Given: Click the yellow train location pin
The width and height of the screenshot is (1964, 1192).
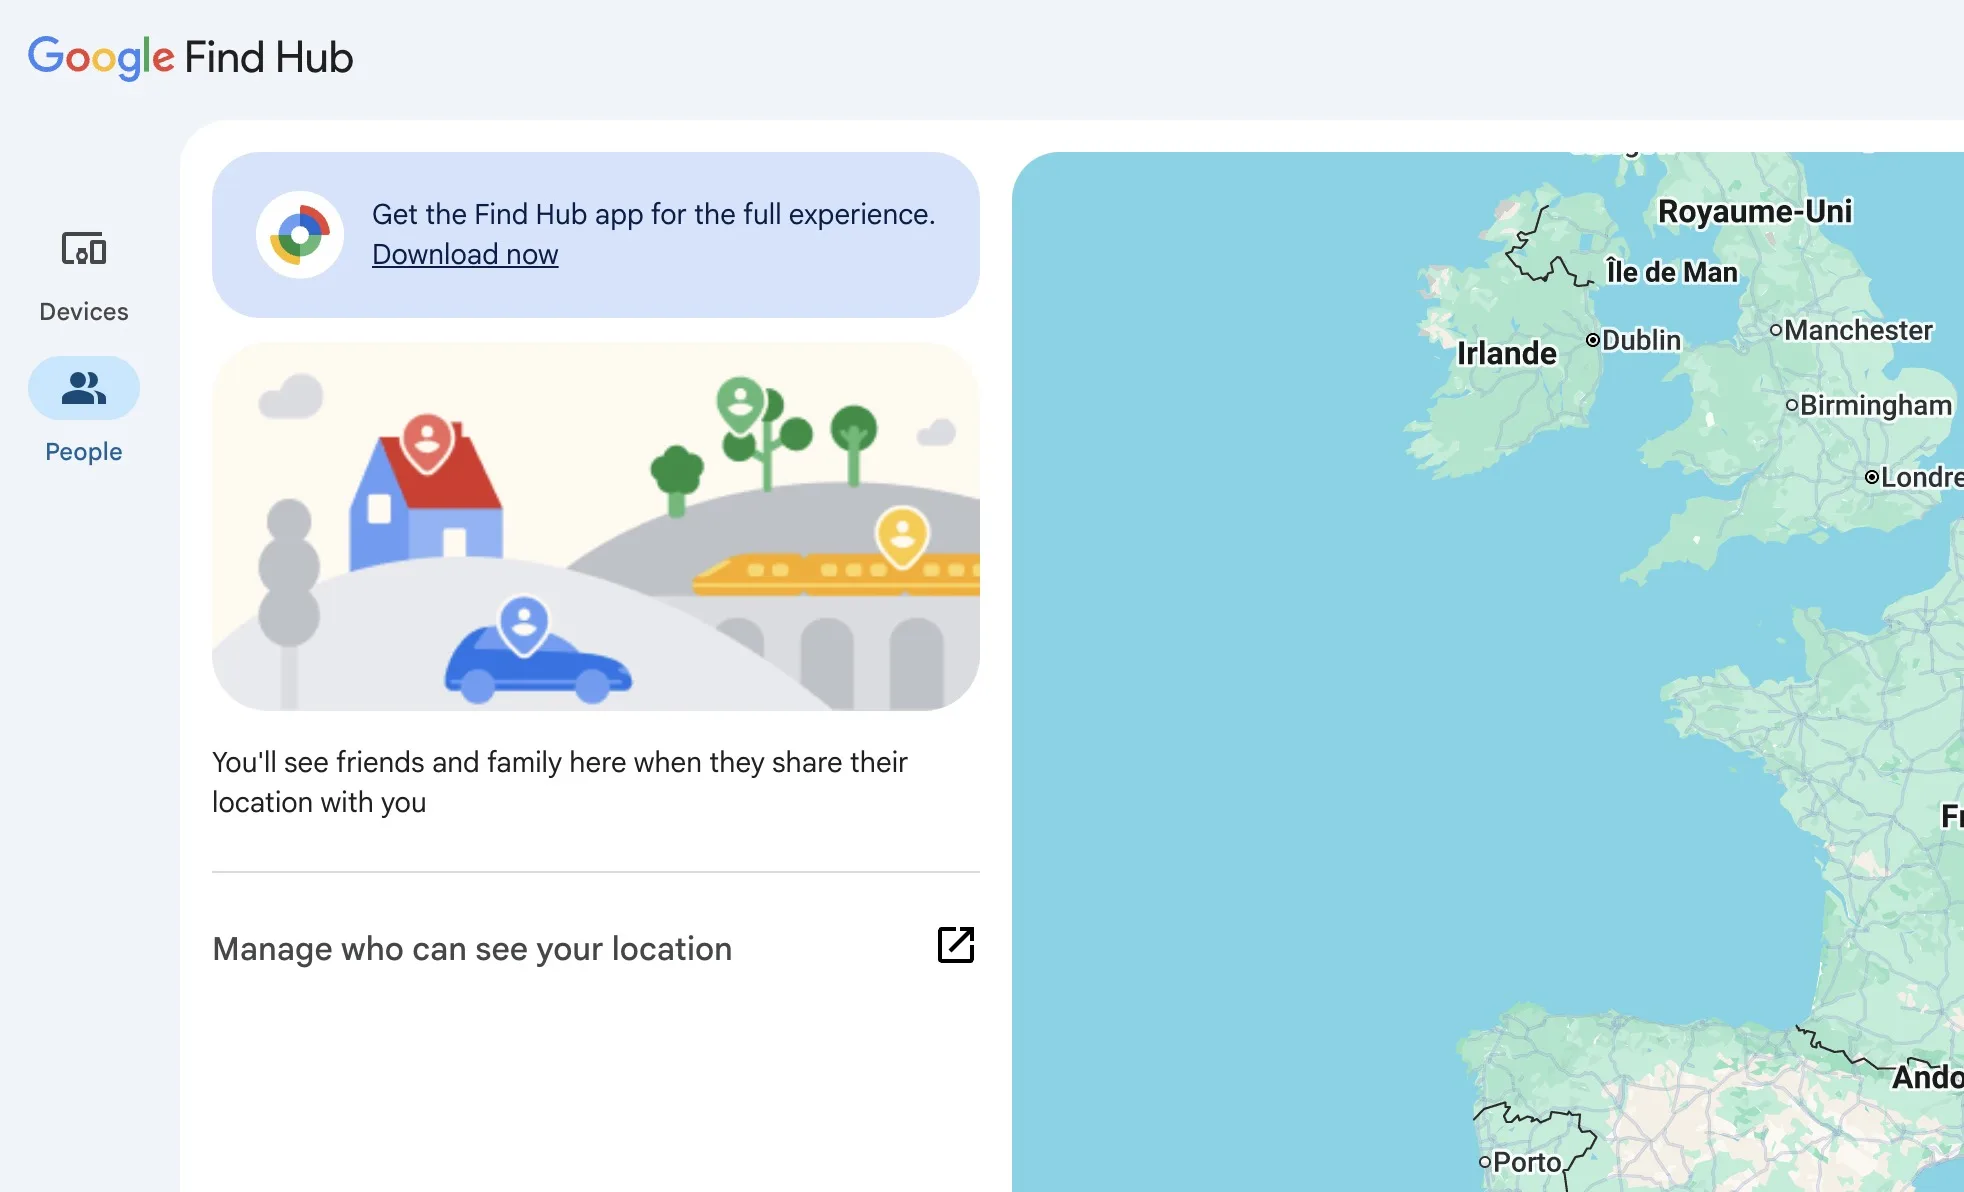Looking at the screenshot, I should (x=902, y=535).
